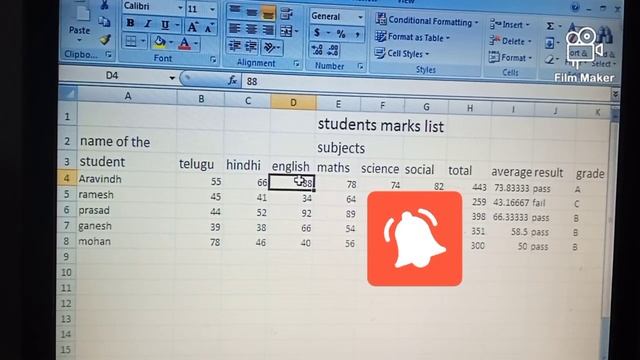Open the Font dialog launcher
The image size is (640, 360).
coord(213,60)
